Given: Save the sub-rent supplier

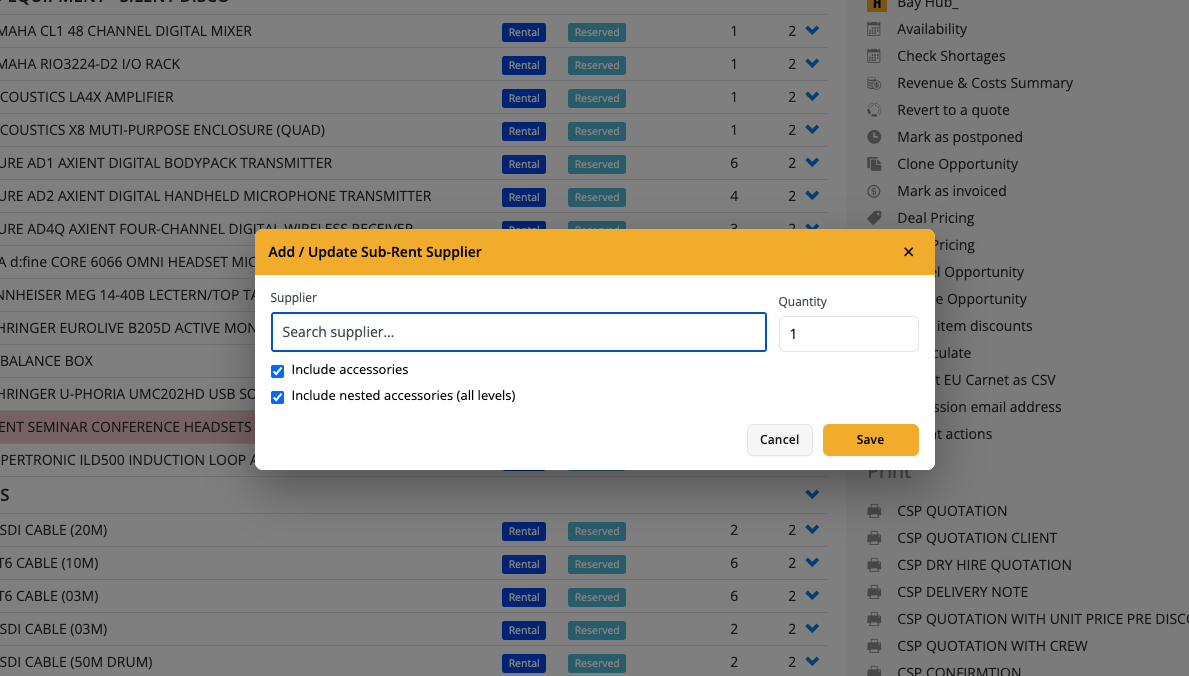Looking at the screenshot, I should coord(871,440).
